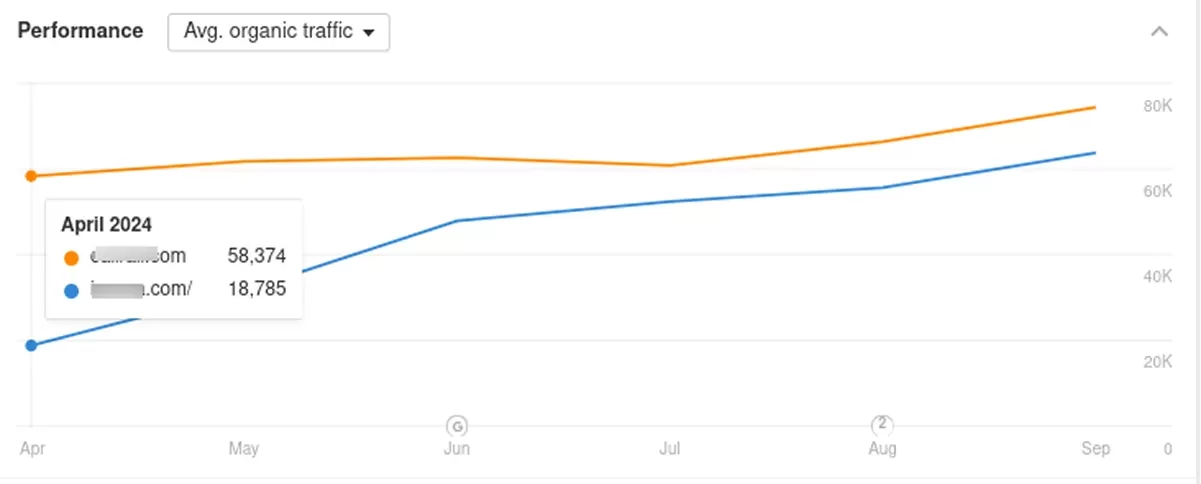Open the Avg. organic traffic dropdown
The width and height of the screenshot is (1201, 484).
(x=278, y=32)
